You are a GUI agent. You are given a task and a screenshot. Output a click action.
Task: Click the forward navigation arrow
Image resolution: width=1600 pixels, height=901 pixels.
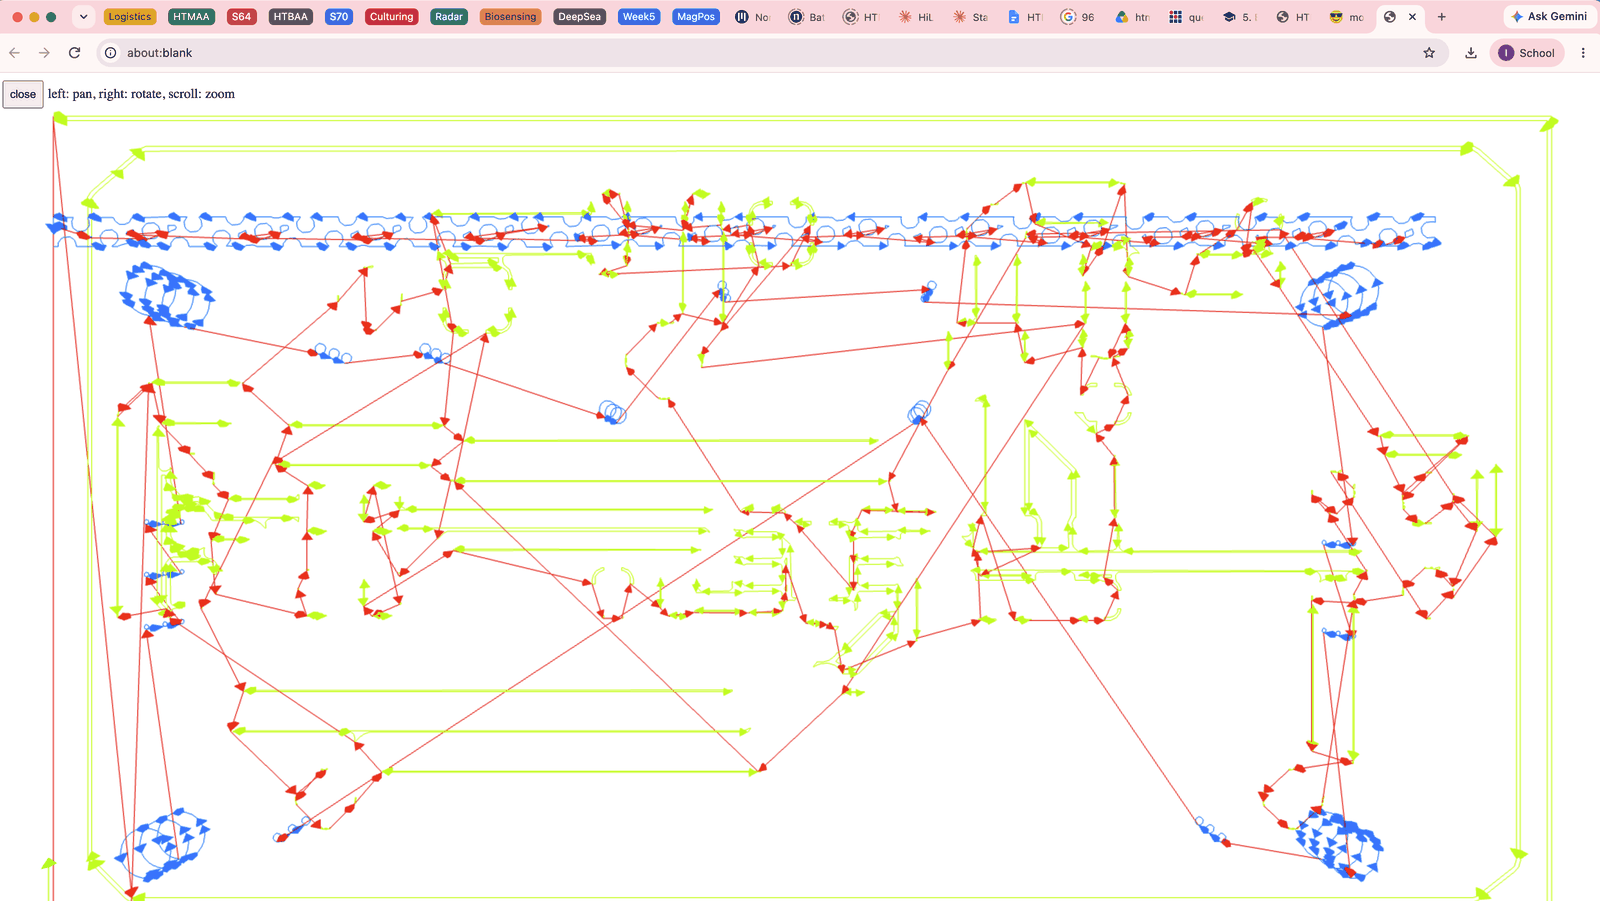[44, 53]
